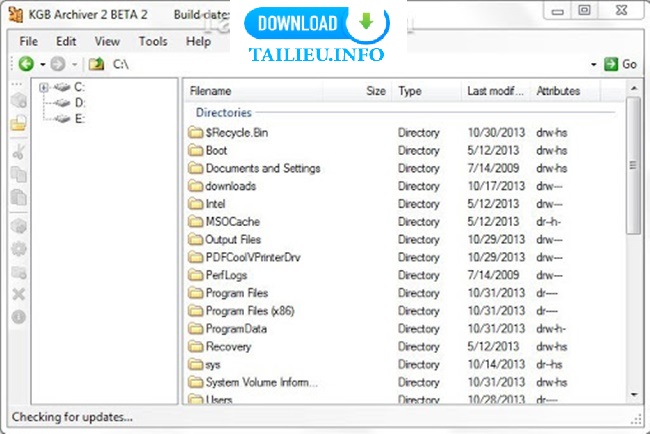
Task: Open the Help menu
Action: click(198, 41)
